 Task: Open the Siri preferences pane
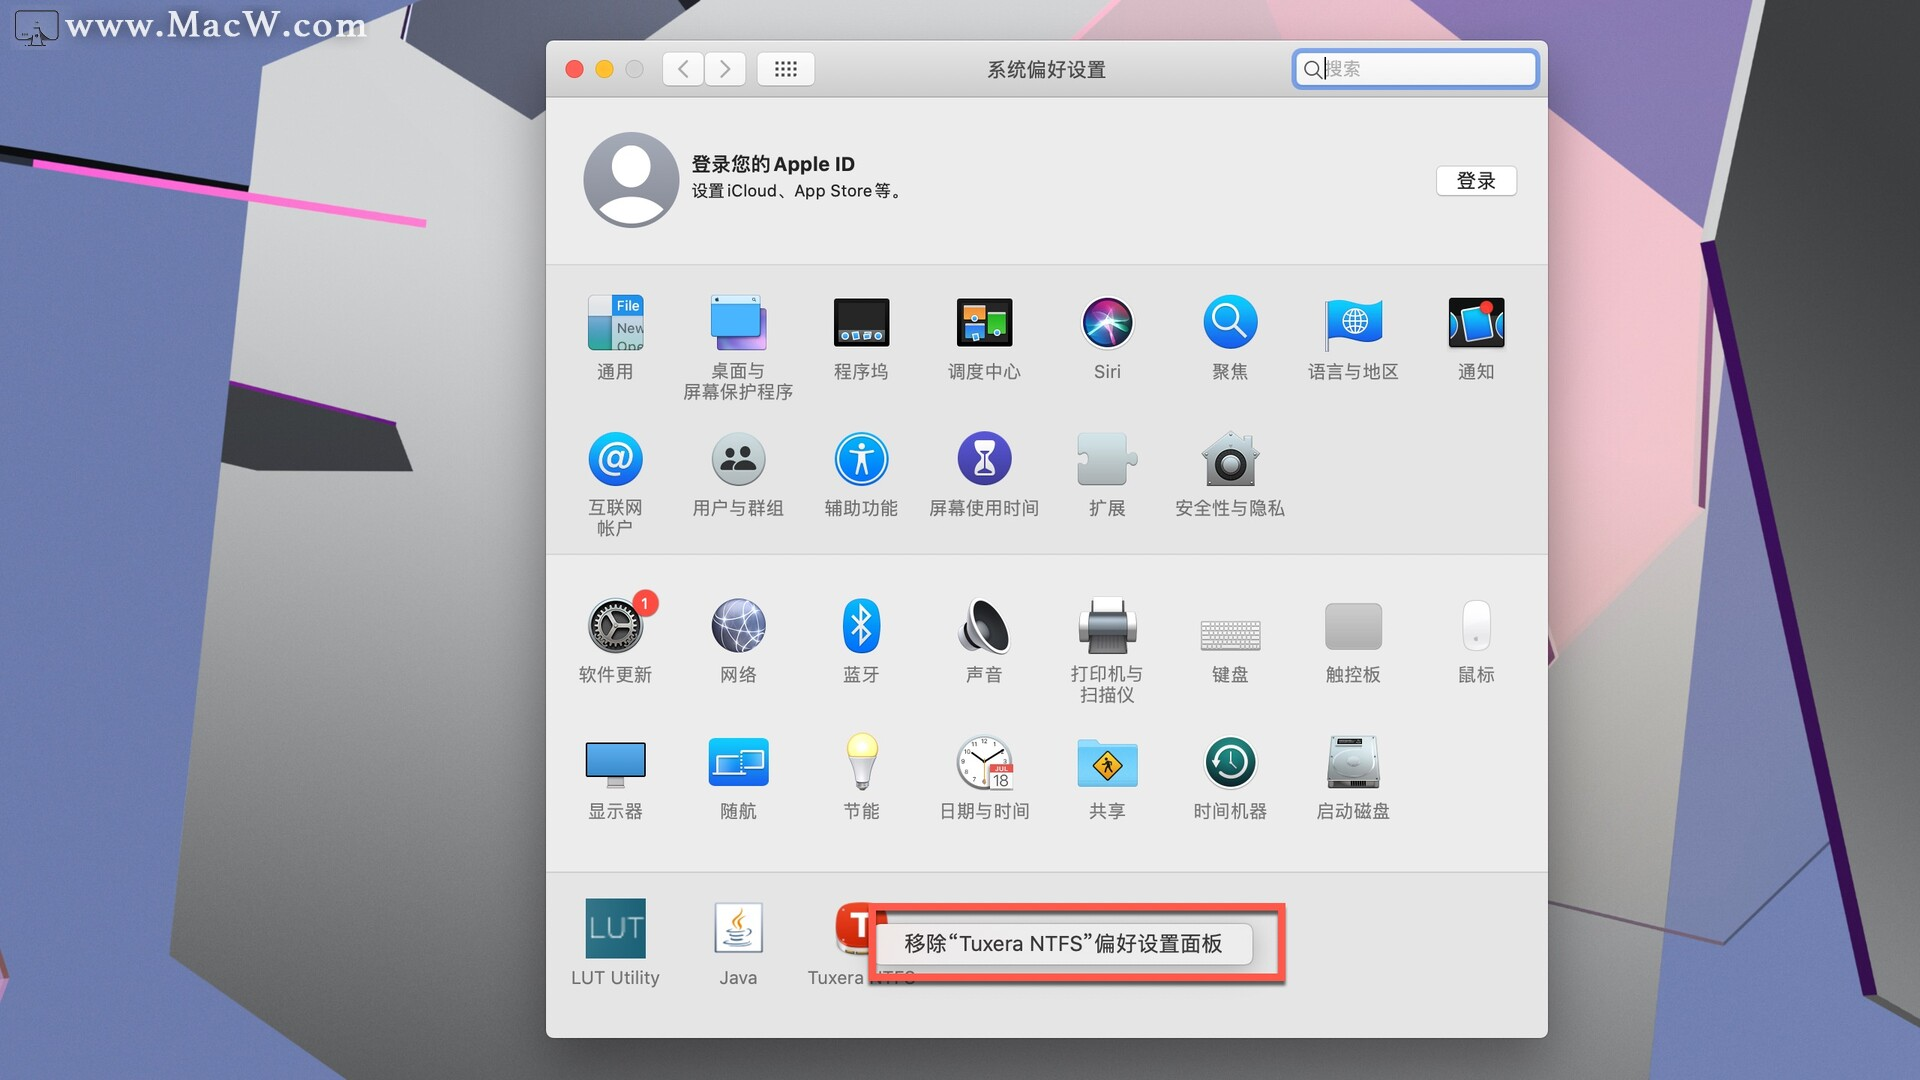pyautogui.click(x=1107, y=324)
